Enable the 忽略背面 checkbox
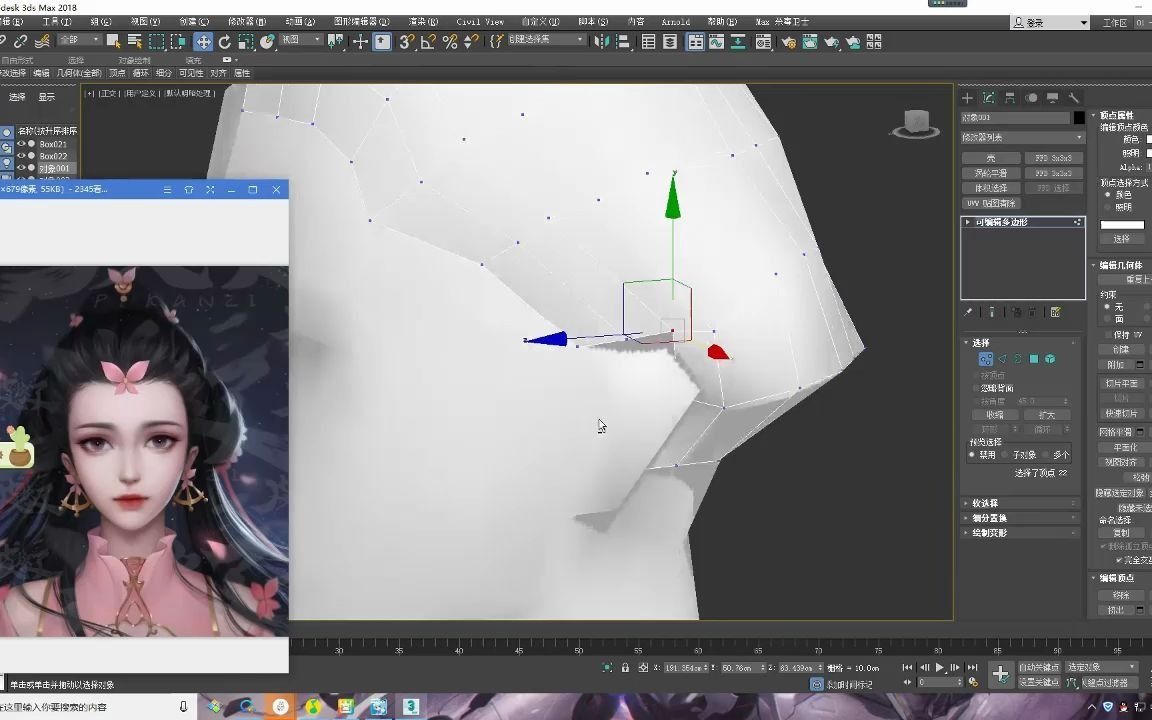The width and height of the screenshot is (1152, 720). 975,389
